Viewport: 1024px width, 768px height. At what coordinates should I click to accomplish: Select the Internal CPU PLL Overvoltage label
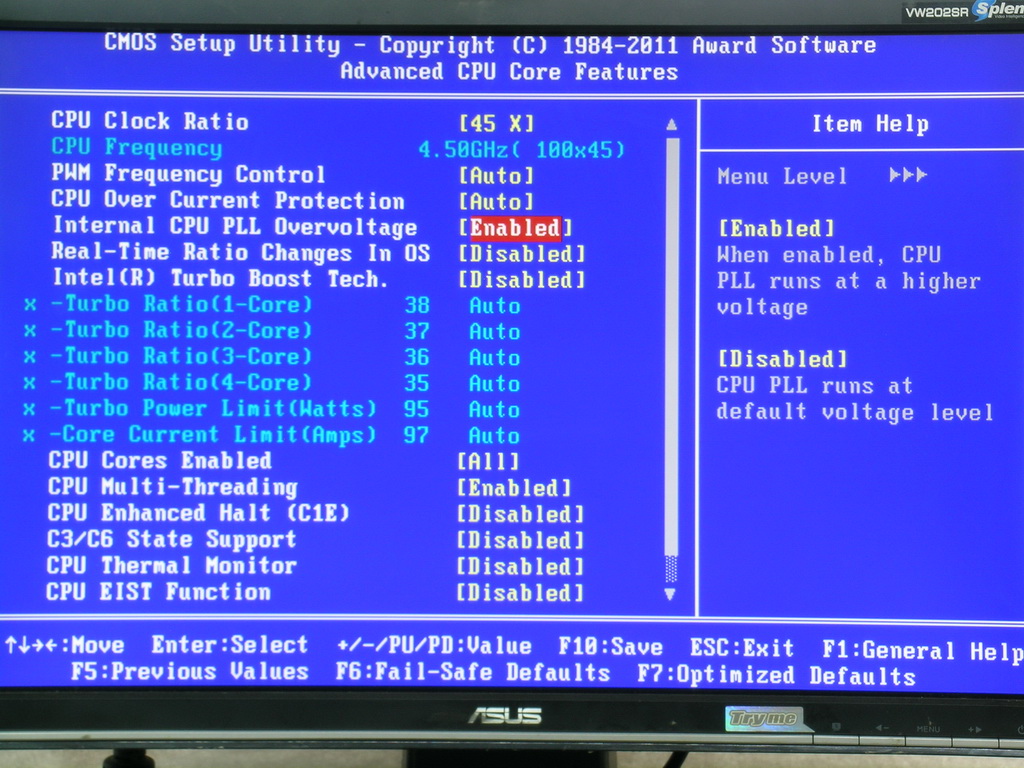235,226
